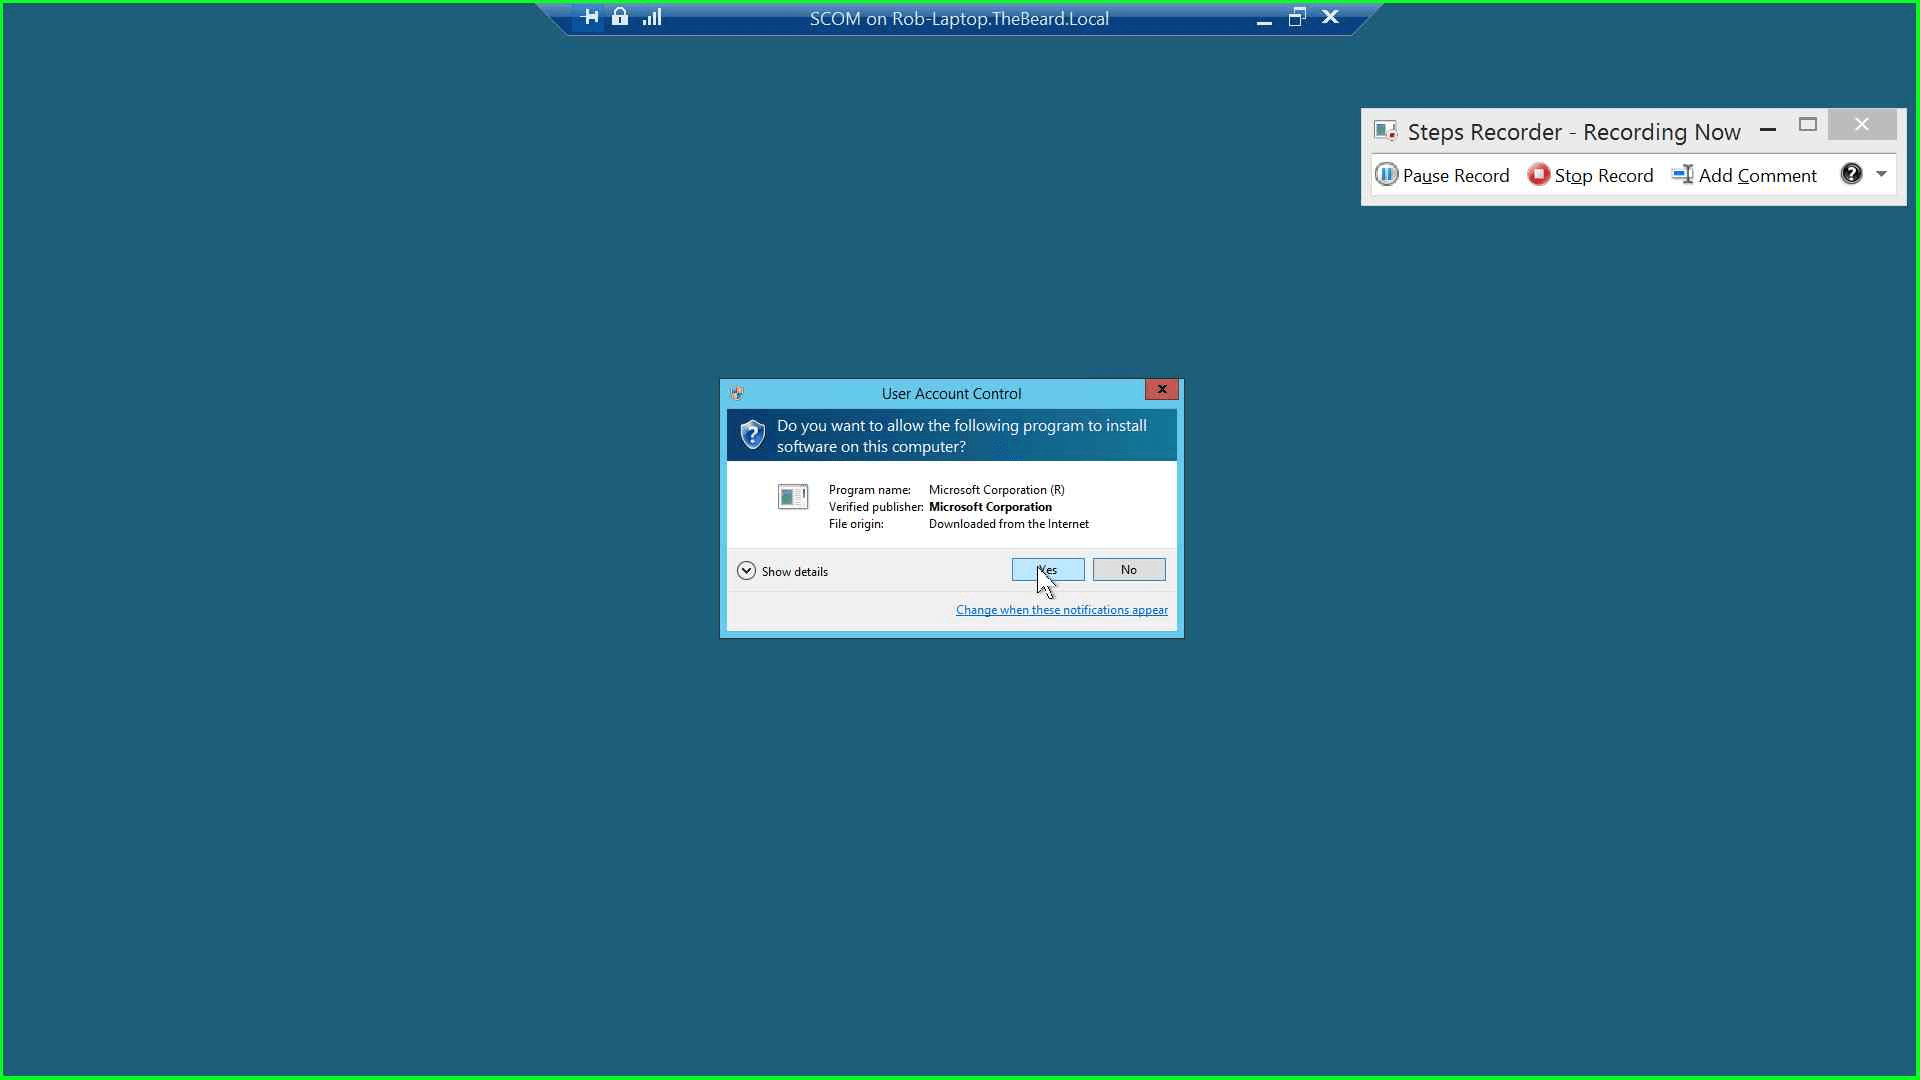Image resolution: width=1920 pixels, height=1080 pixels.
Task: Open the dropdown arrow next to help
Action: [1881, 174]
